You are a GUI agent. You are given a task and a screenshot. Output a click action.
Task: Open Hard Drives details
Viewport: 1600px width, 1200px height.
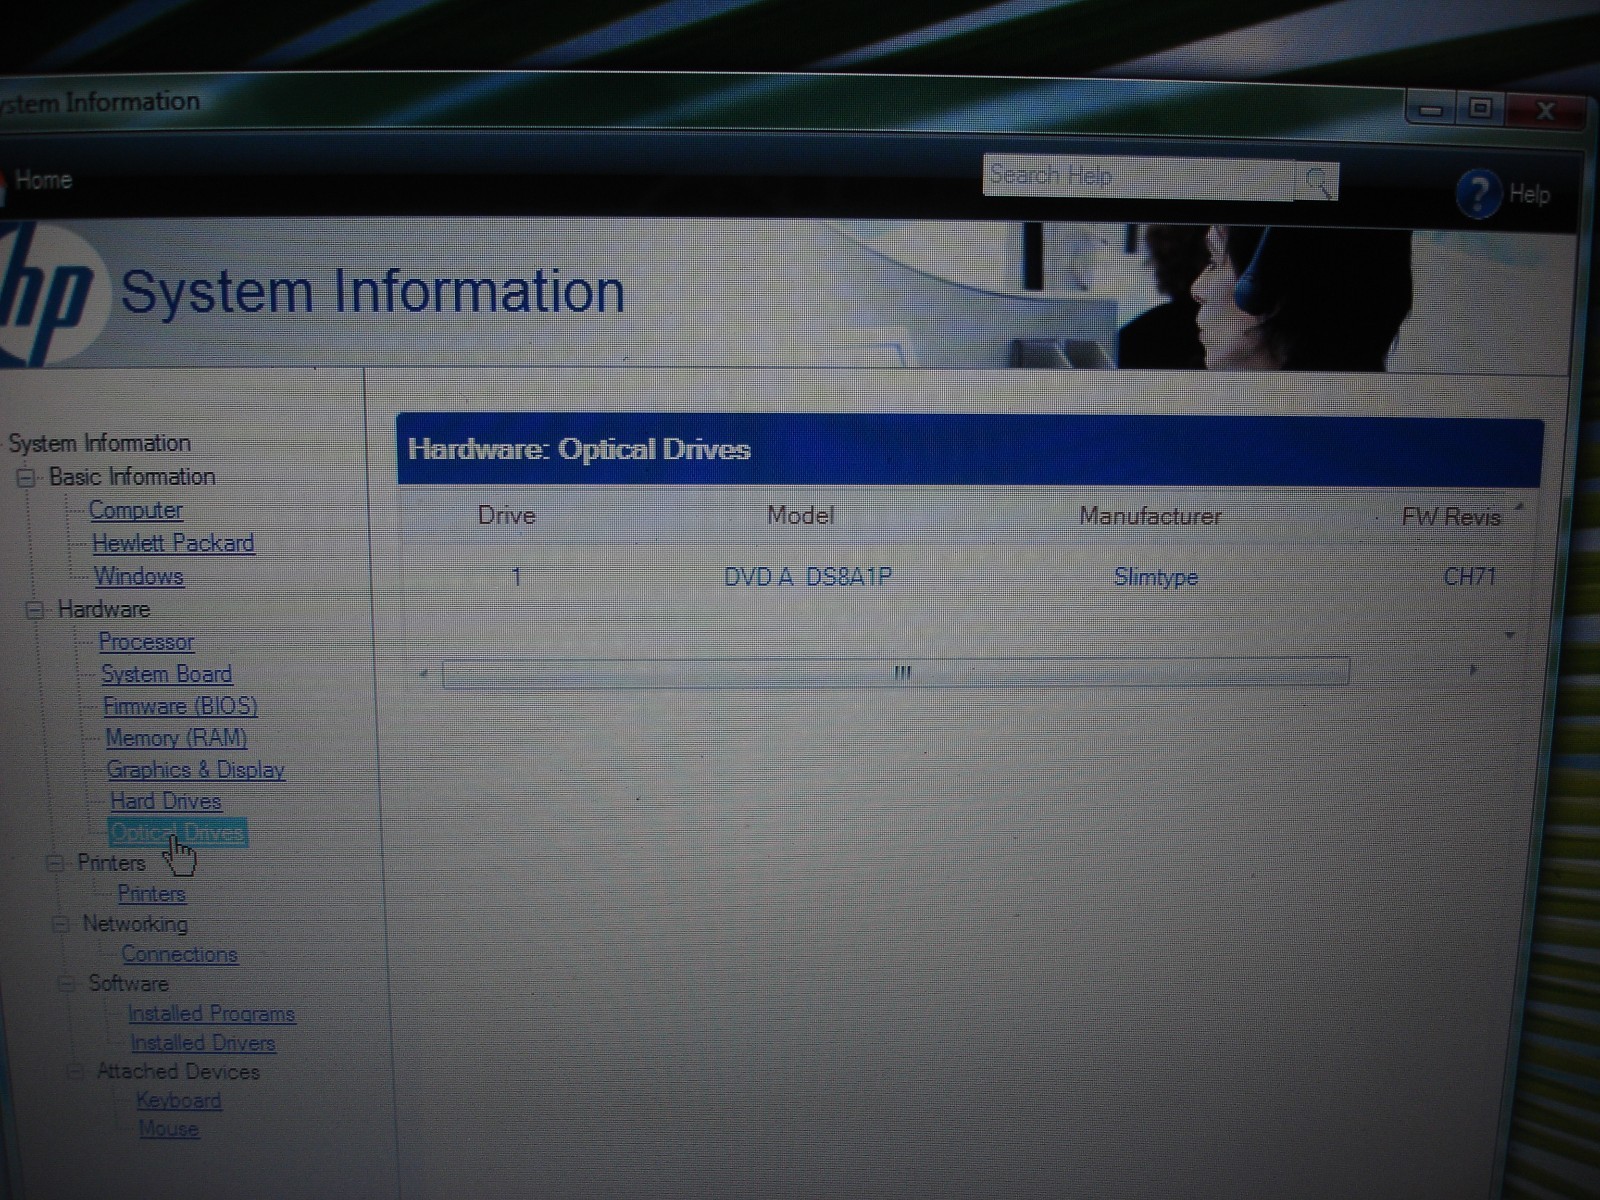(165, 801)
